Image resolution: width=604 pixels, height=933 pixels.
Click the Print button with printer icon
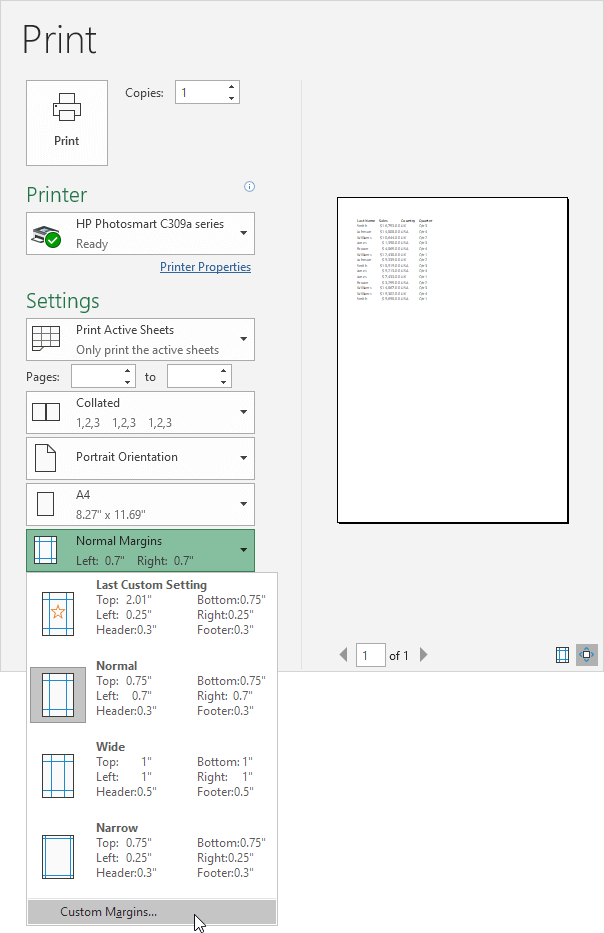[x=66, y=122]
